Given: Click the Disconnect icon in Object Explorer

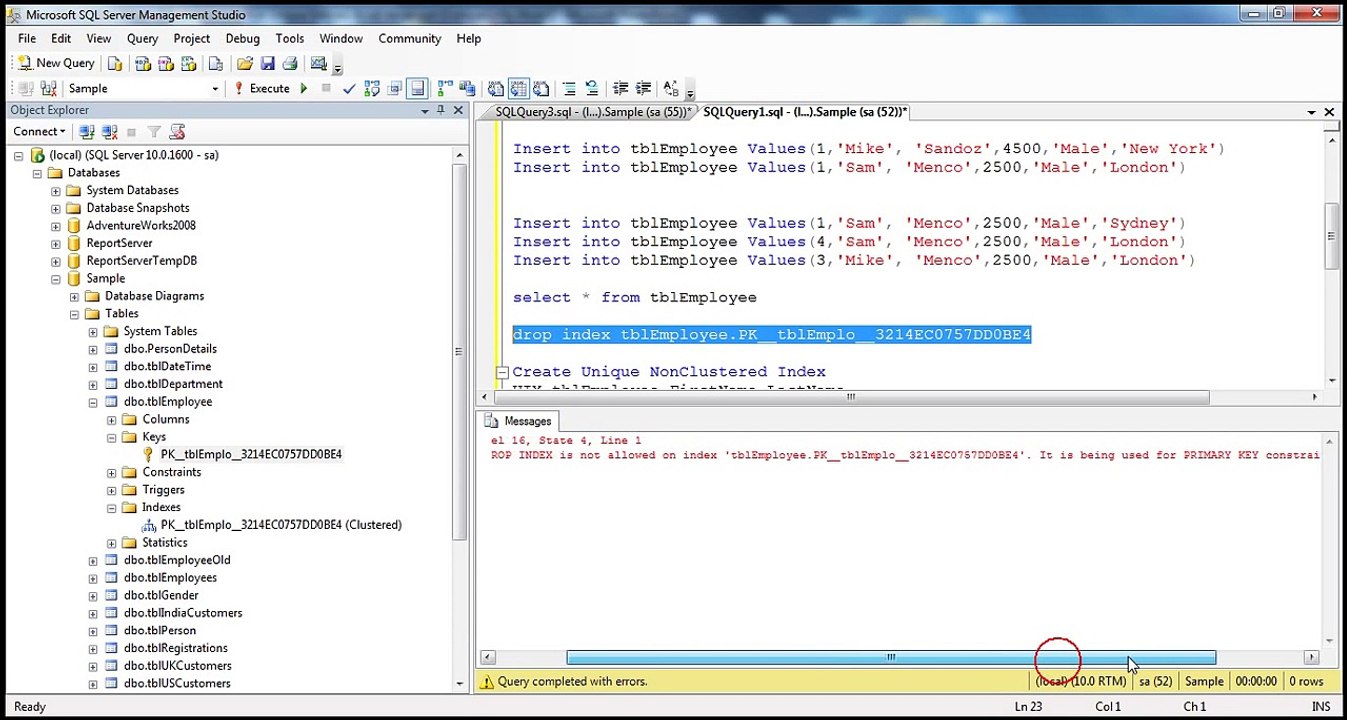Looking at the screenshot, I should pos(109,132).
